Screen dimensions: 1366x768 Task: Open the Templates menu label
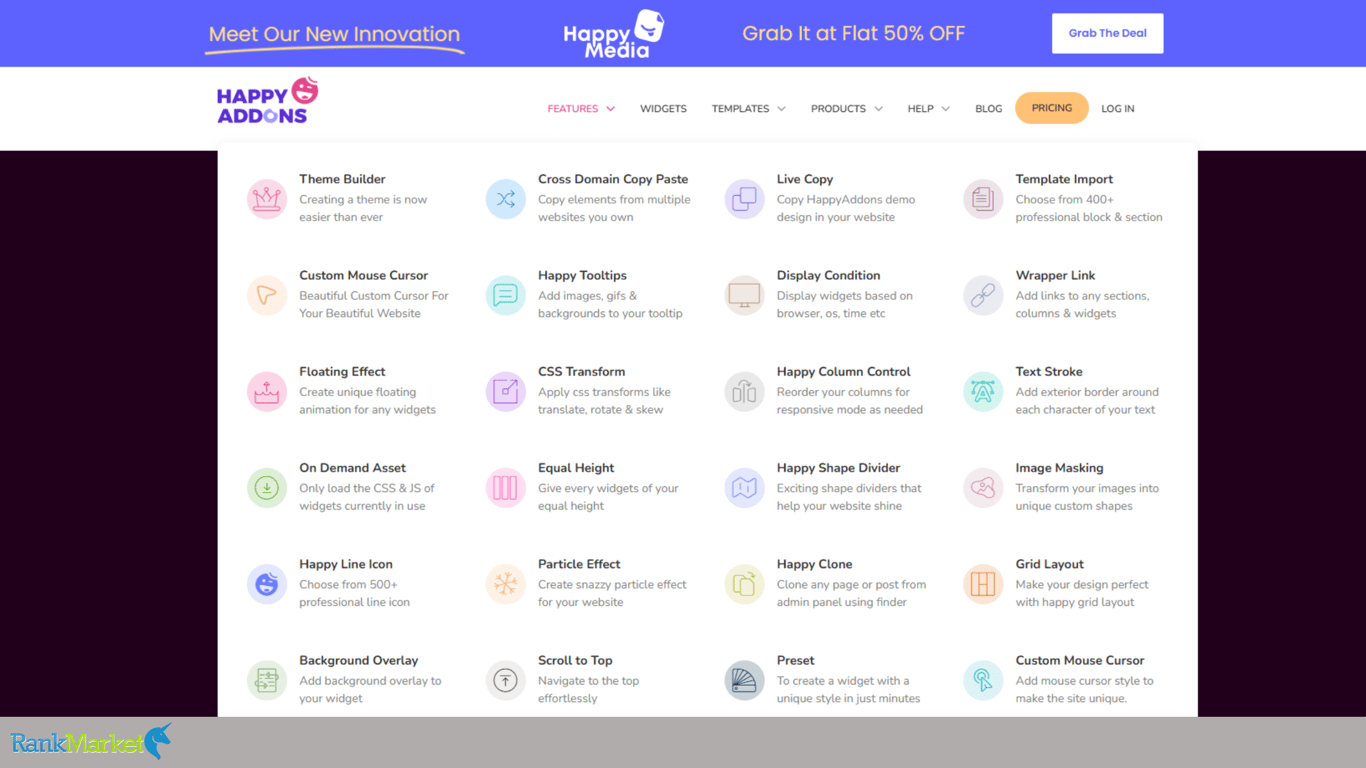(740, 109)
